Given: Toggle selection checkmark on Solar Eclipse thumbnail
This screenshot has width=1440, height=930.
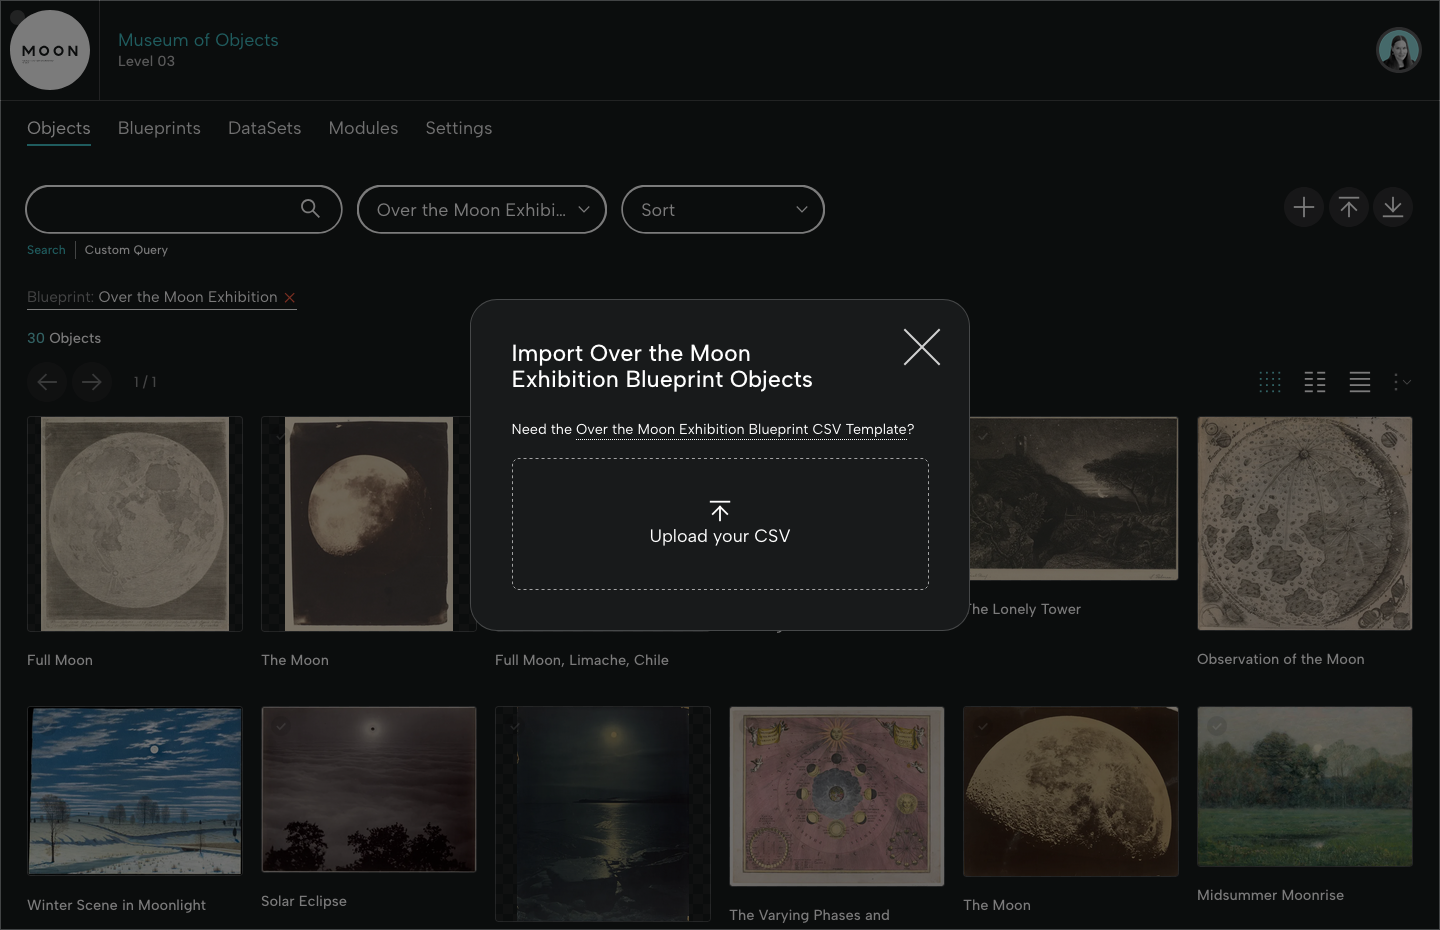Looking at the screenshot, I should [281, 726].
